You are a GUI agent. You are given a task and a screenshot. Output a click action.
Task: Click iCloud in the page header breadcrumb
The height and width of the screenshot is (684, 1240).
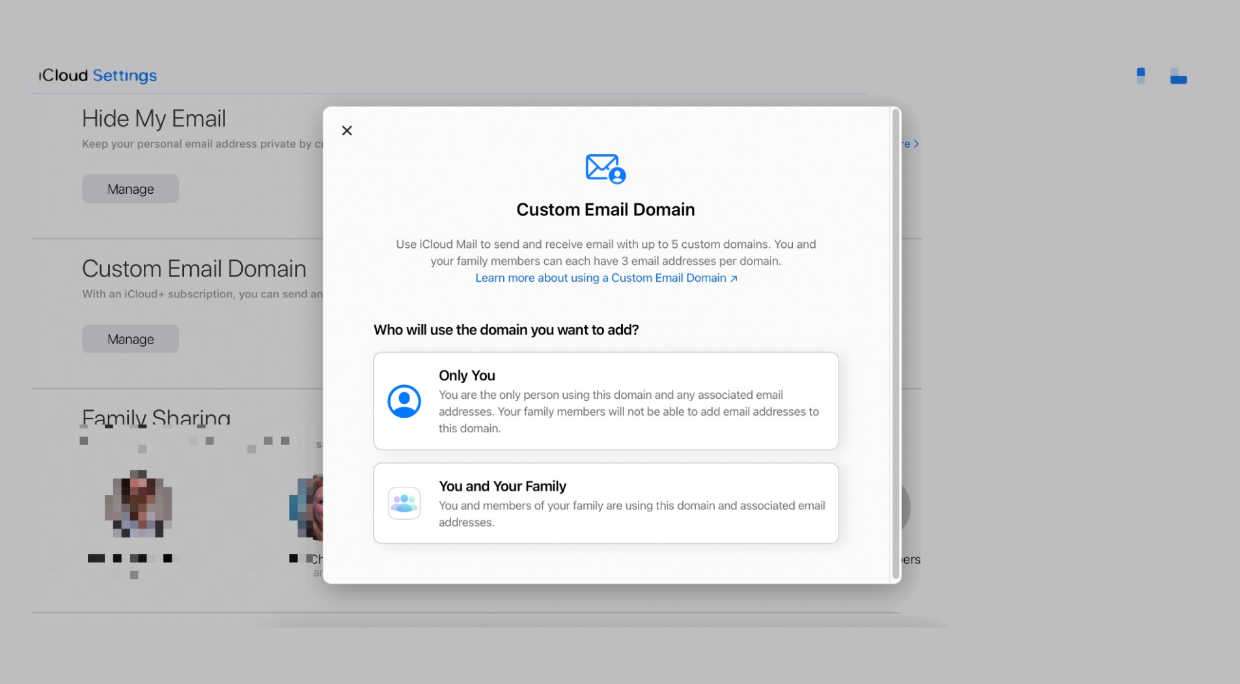point(61,75)
